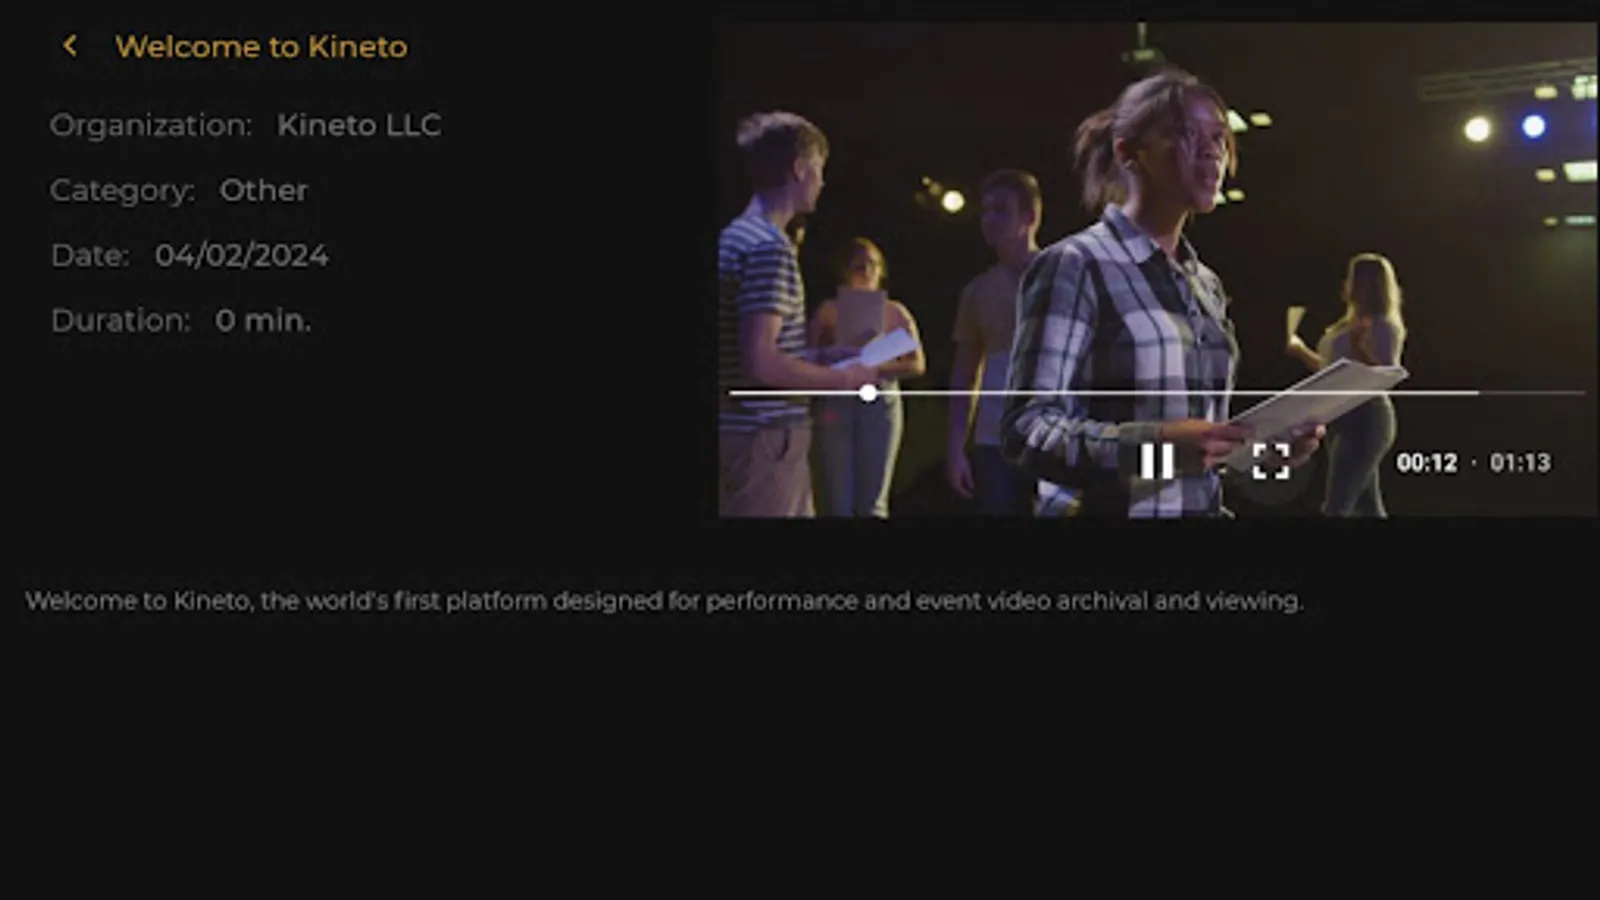Click the description text beginning Welcome to Kineto

pos(665,601)
